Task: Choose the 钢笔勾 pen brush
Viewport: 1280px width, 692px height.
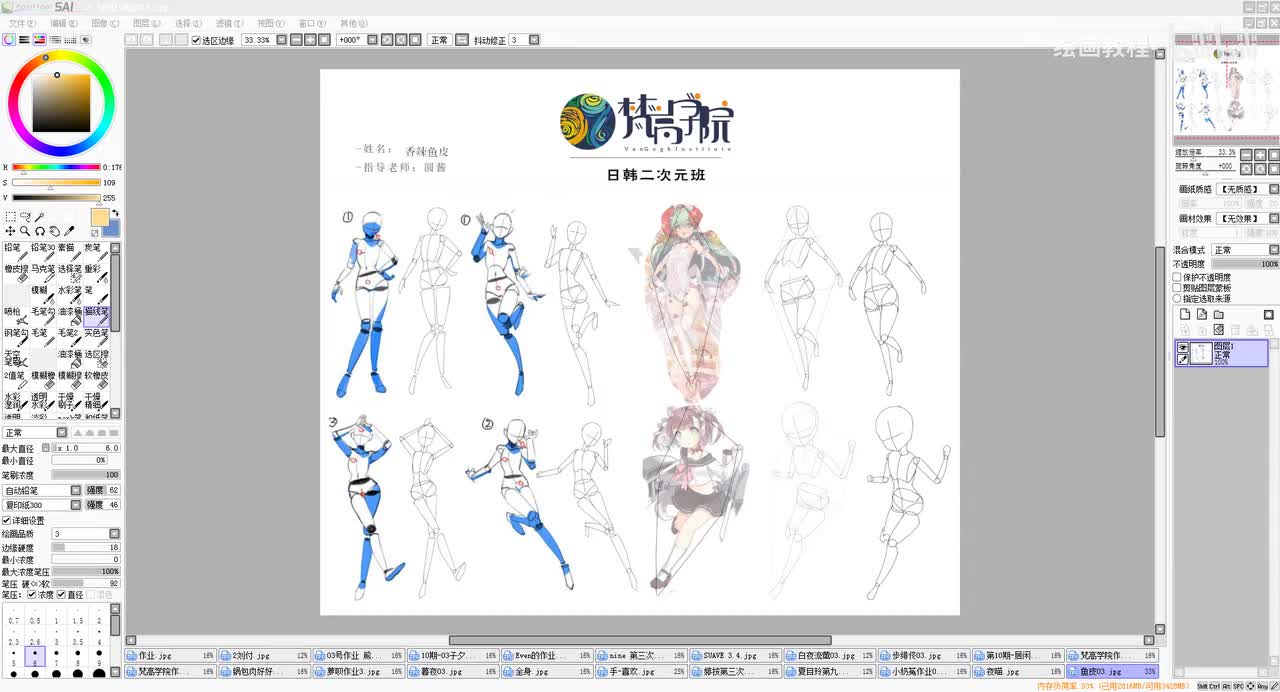Action: [15, 338]
